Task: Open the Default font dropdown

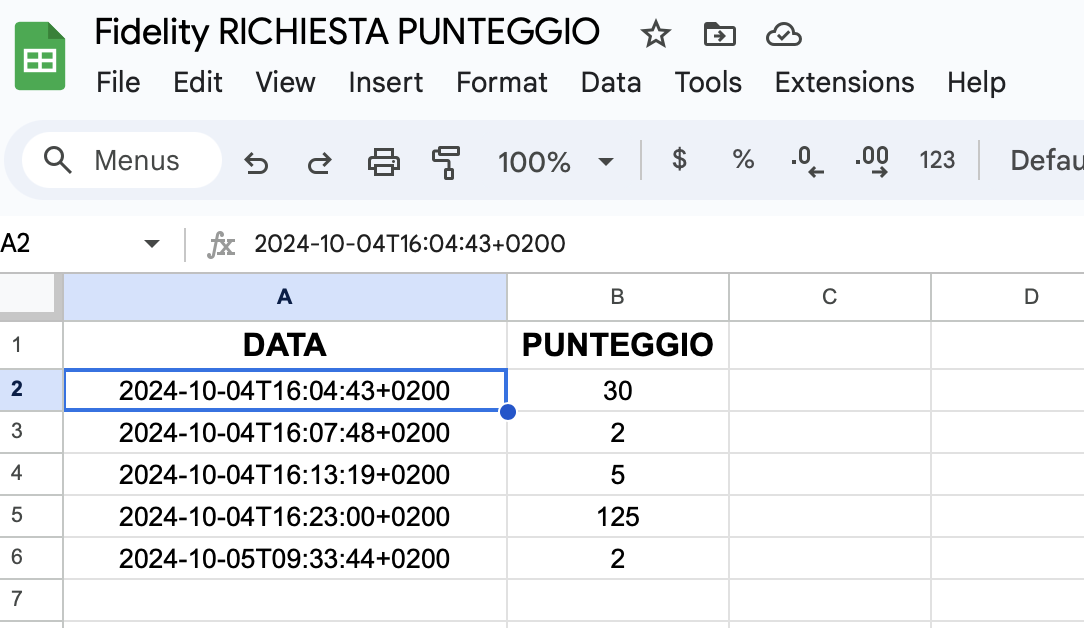Action: click(1047, 160)
